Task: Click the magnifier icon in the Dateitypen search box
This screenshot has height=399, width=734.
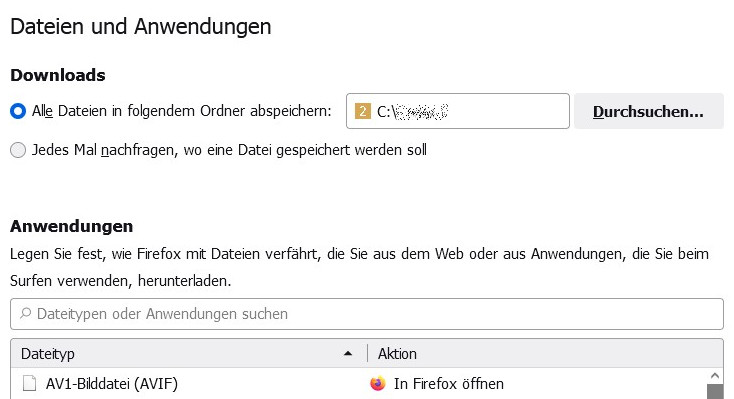Action: (x=25, y=313)
